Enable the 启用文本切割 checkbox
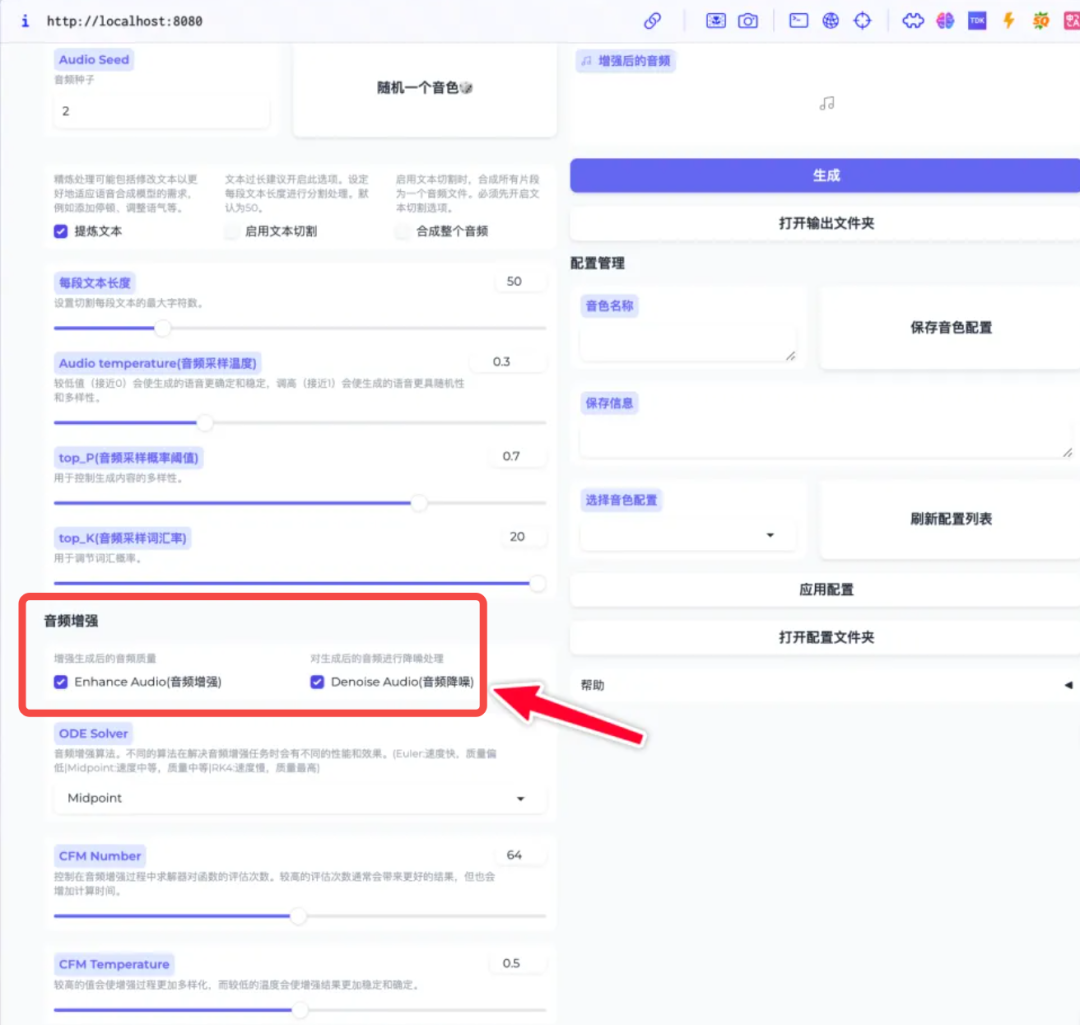 [231, 231]
